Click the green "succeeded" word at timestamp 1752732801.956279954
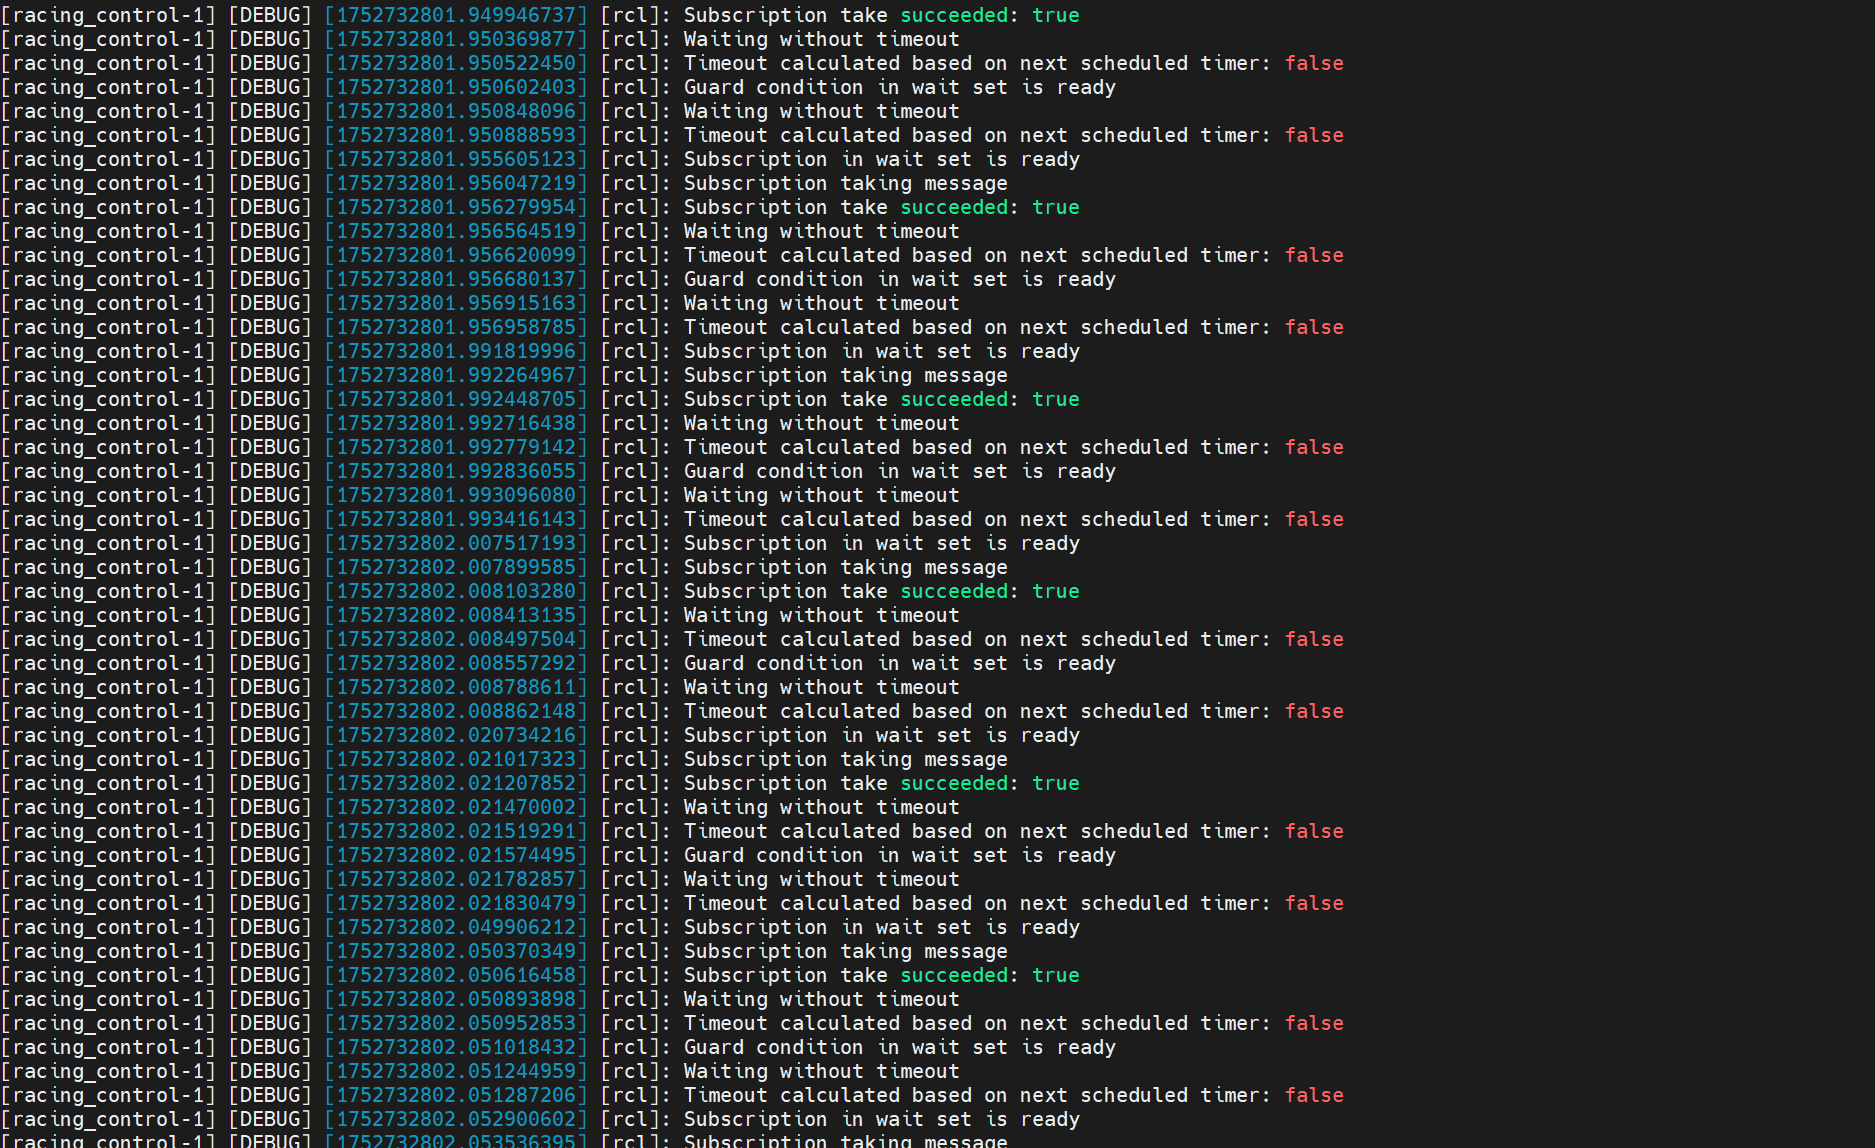Viewport: 1875px width, 1148px height. (x=954, y=207)
